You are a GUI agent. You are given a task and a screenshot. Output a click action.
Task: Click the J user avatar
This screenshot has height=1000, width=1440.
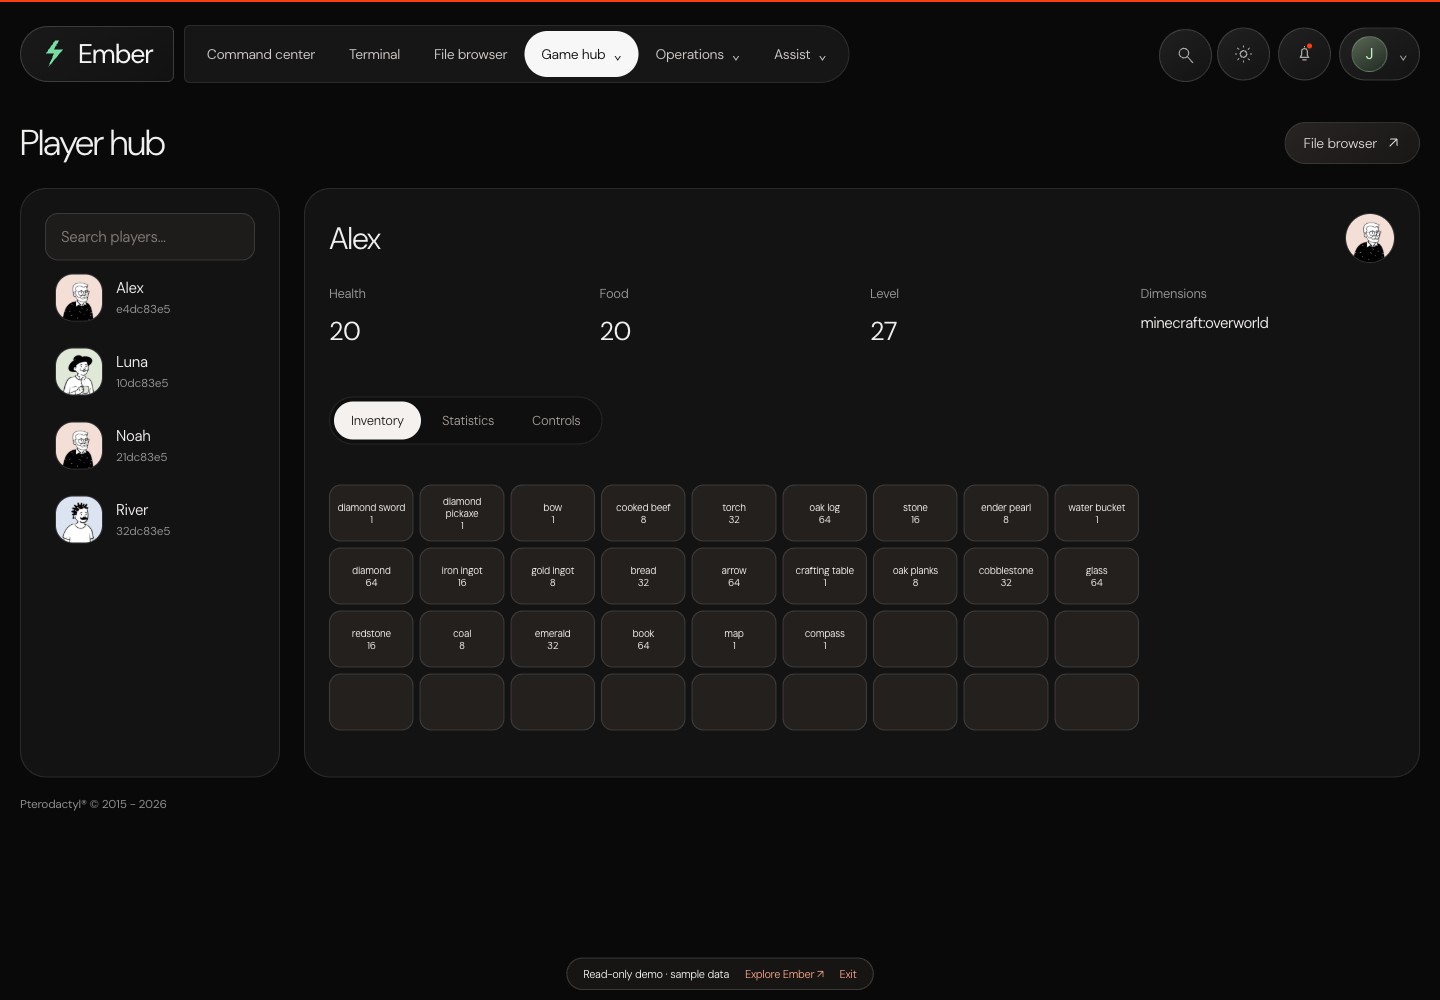tap(1369, 54)
